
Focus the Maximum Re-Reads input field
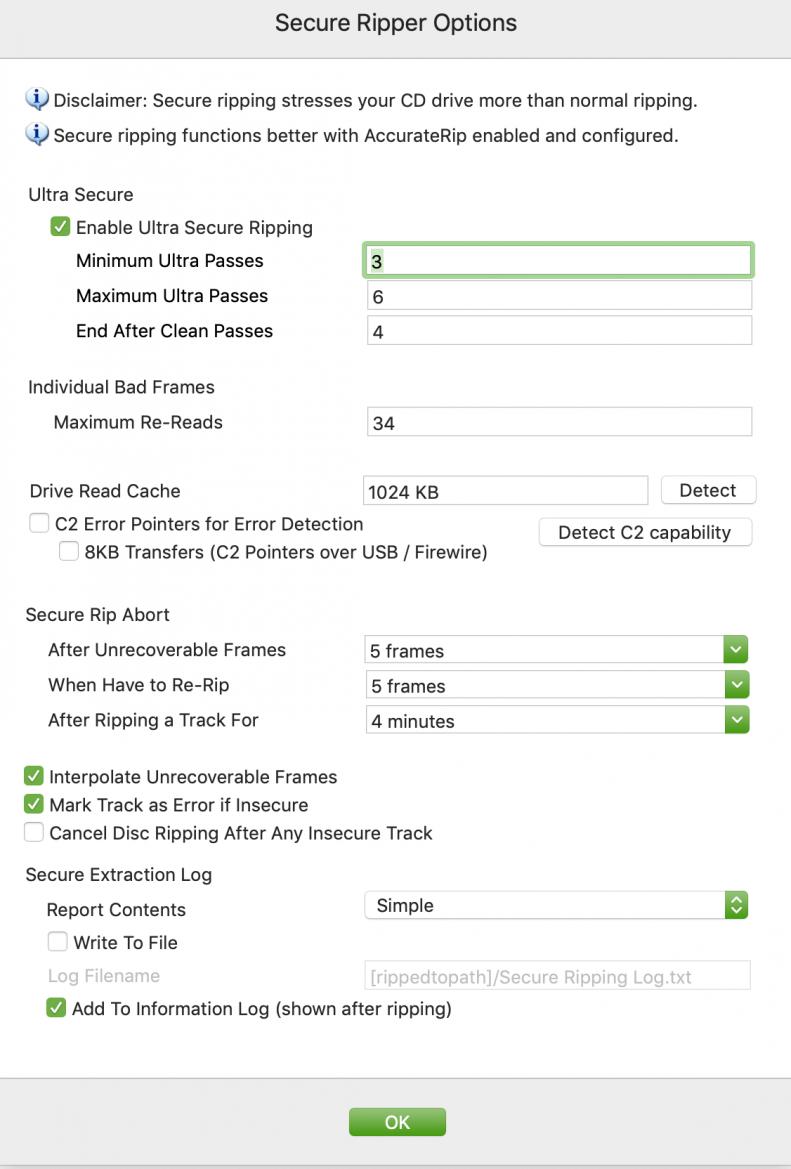[558, 422]
